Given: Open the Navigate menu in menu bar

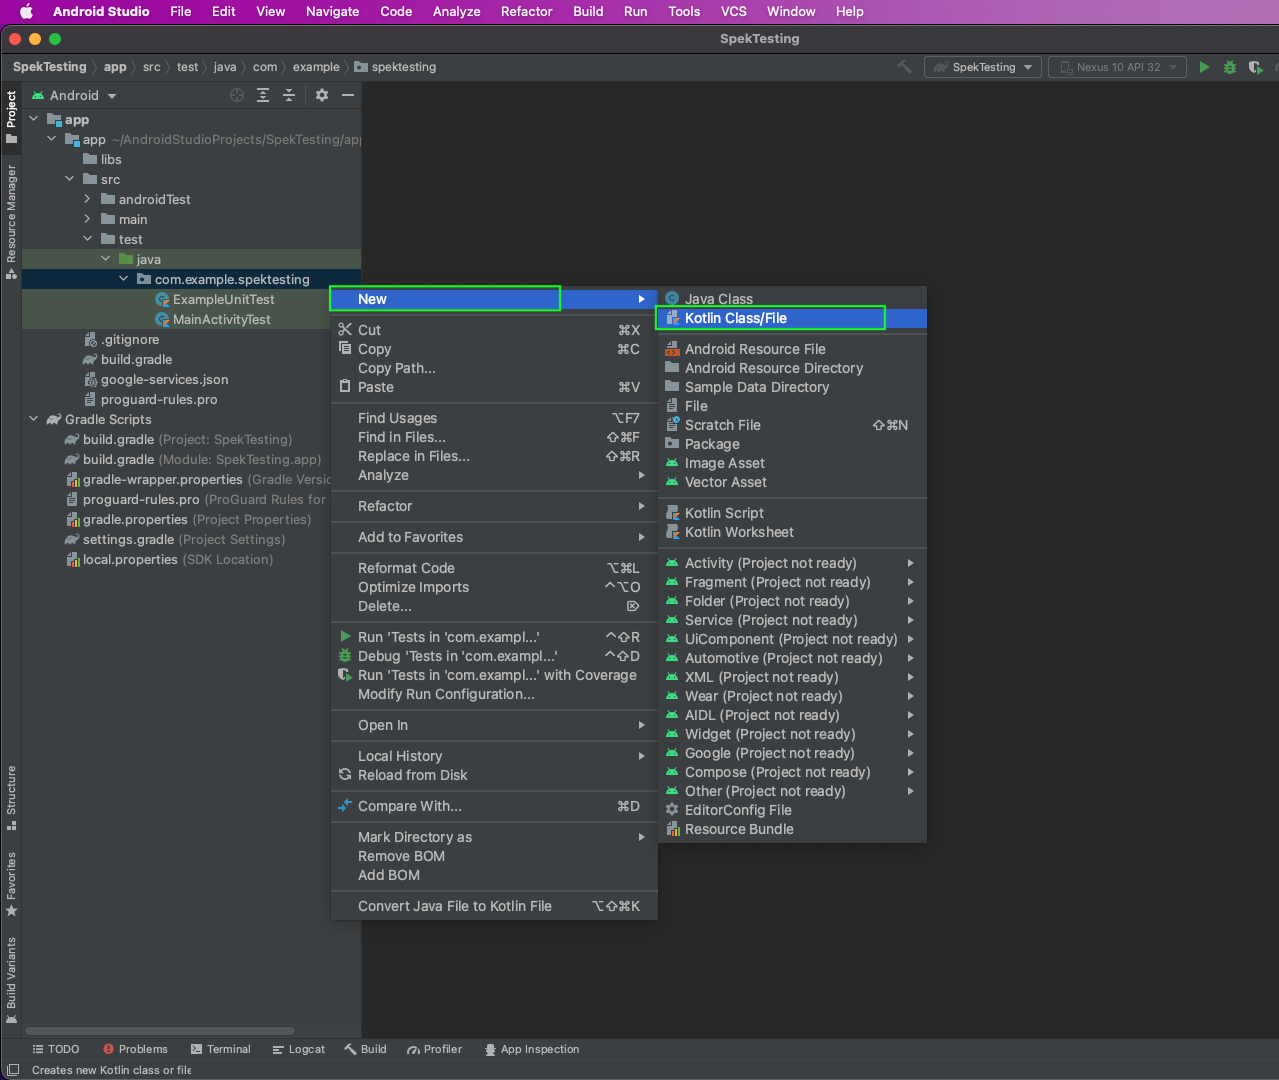Looking at the screenshot, I should tap(332, 11).
